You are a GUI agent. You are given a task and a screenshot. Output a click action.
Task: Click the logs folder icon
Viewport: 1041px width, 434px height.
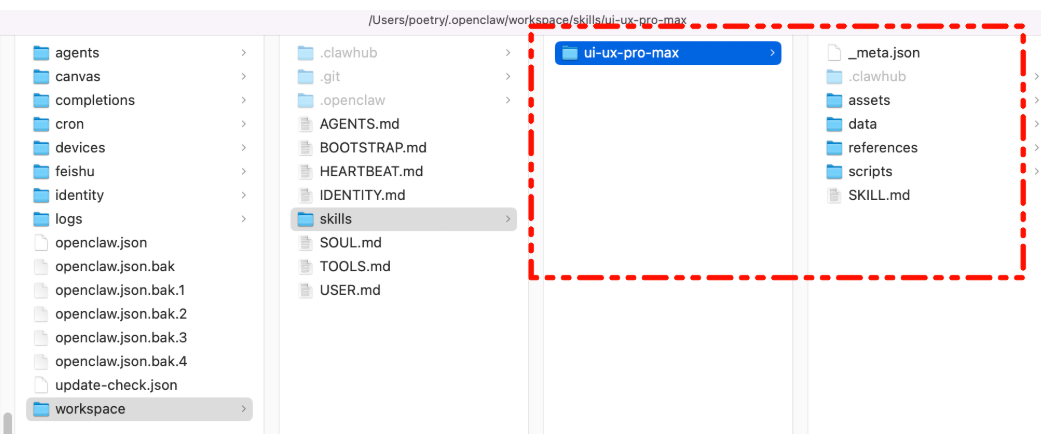click(x=41, y=219)
